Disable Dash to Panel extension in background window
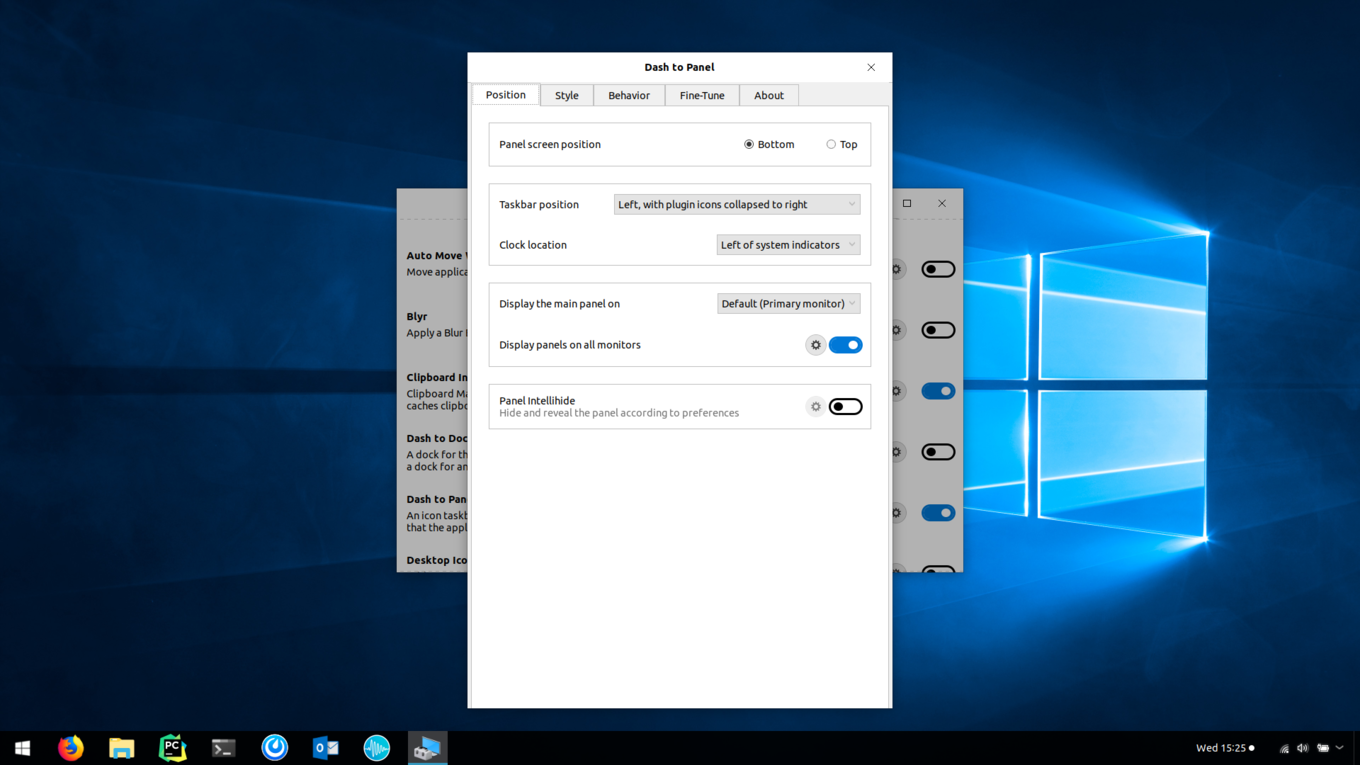Image resolution: width=1360 pixels, height=765 pixels. point(938,513)
